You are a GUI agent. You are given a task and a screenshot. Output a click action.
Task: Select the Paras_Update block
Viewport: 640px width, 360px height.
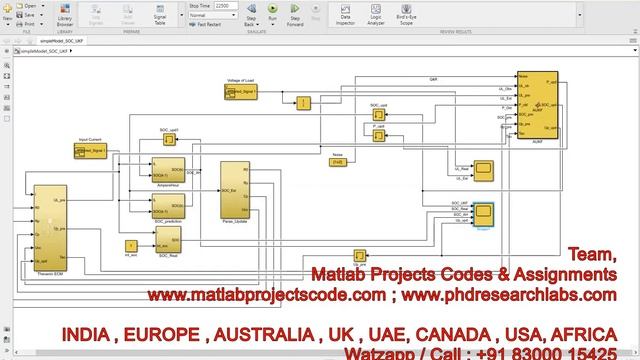235,190
